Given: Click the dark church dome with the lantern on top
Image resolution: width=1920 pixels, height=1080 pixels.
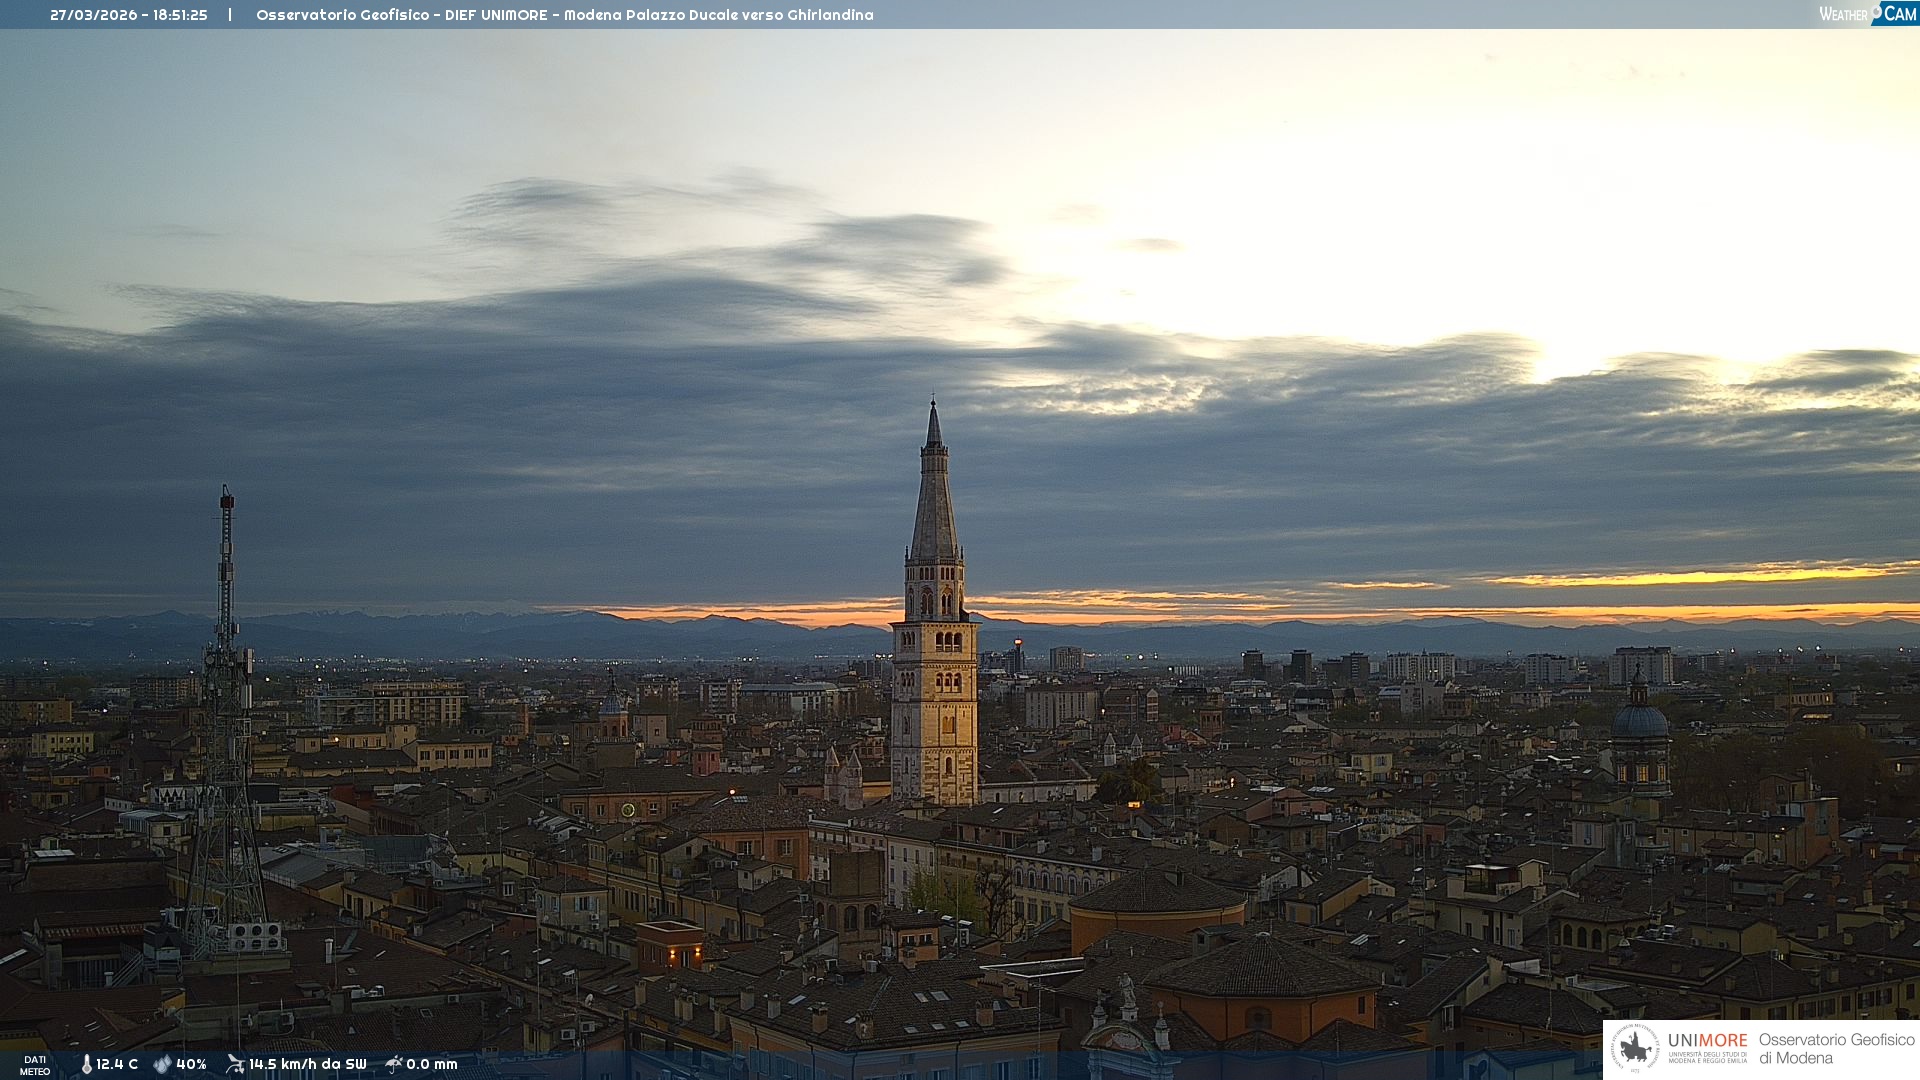Looking at the screenshot, I should (1640, 720).
